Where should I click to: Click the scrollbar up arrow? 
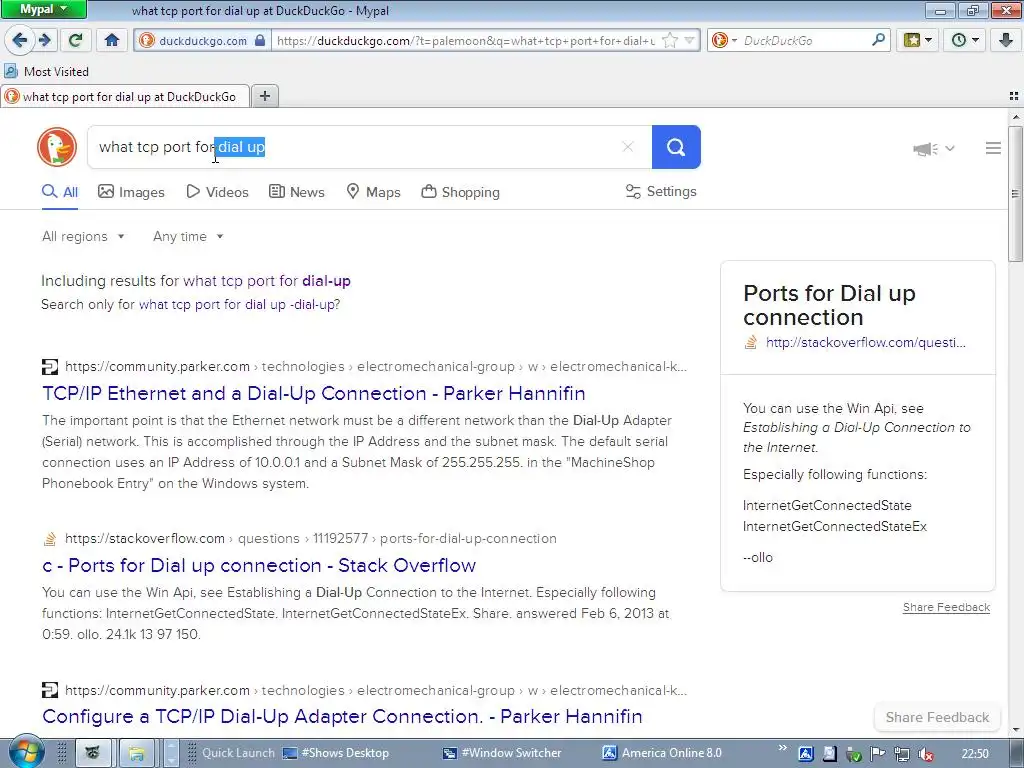point(1016,117)
